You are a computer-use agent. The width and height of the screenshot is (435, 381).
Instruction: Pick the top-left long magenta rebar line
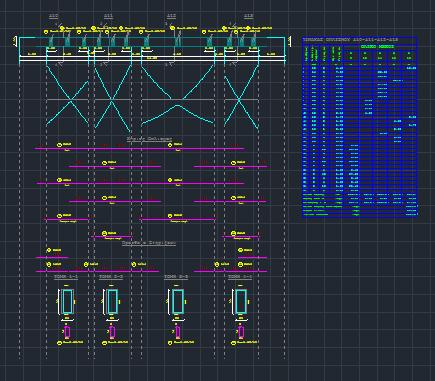(140, 149)
